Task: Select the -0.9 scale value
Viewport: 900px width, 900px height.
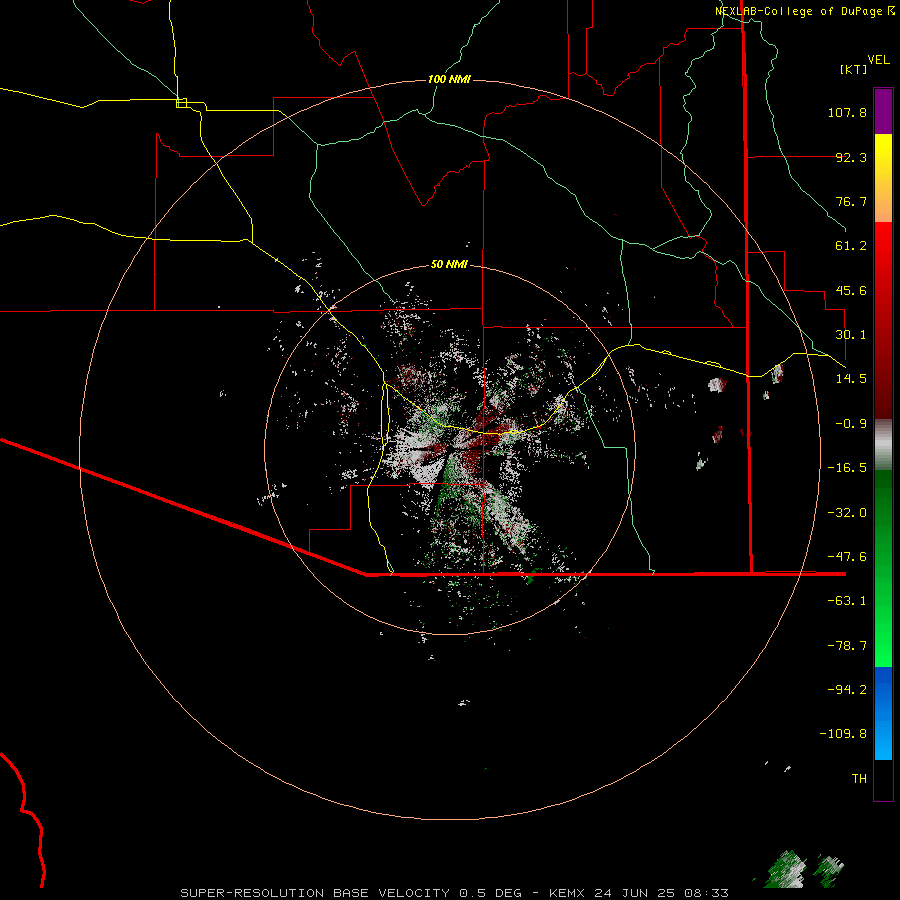Action: (851, 424)
